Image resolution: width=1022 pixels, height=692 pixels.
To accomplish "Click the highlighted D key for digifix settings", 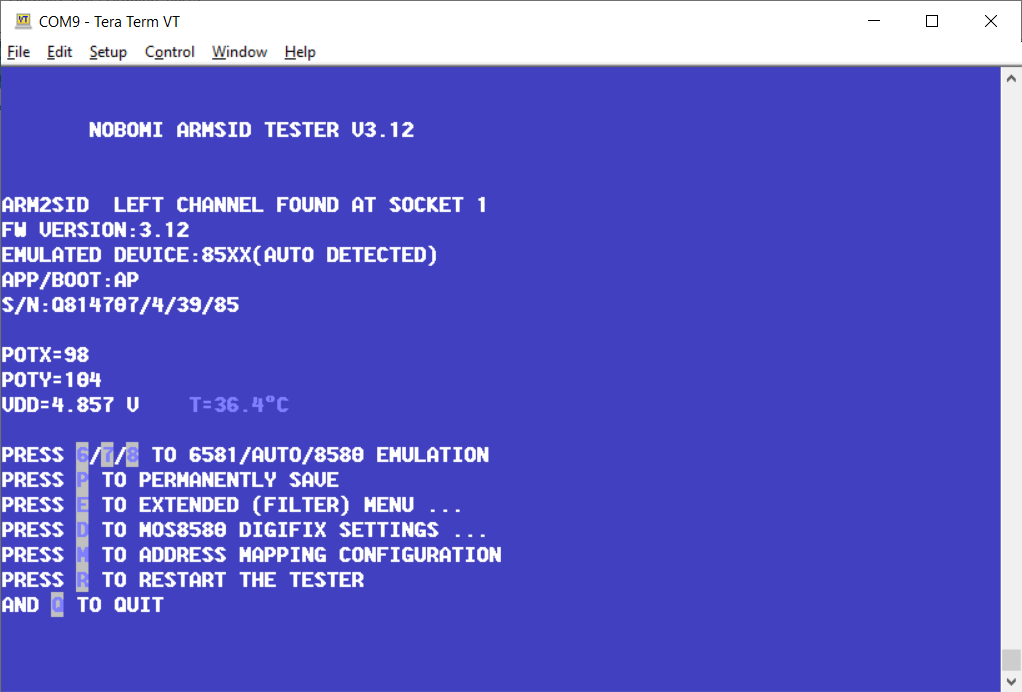I will 82,530.
